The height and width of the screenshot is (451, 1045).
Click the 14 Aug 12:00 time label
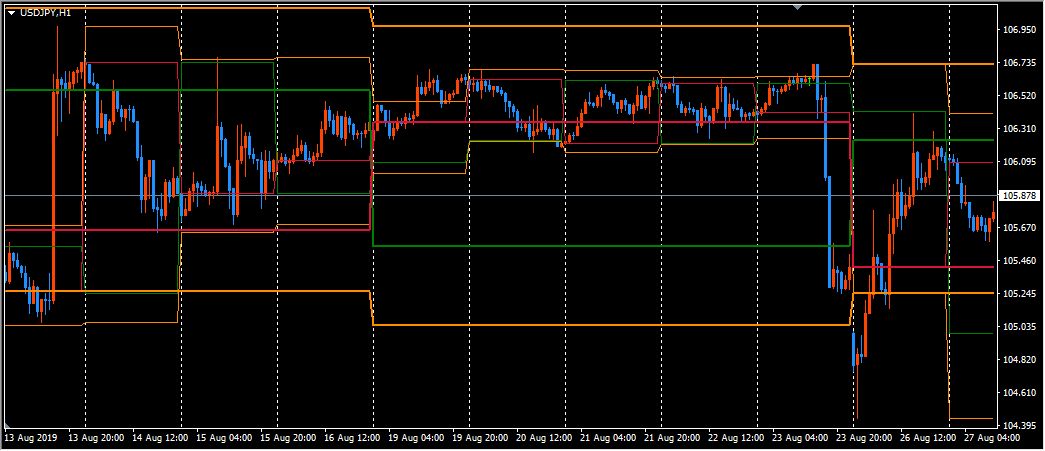[159, 438]
